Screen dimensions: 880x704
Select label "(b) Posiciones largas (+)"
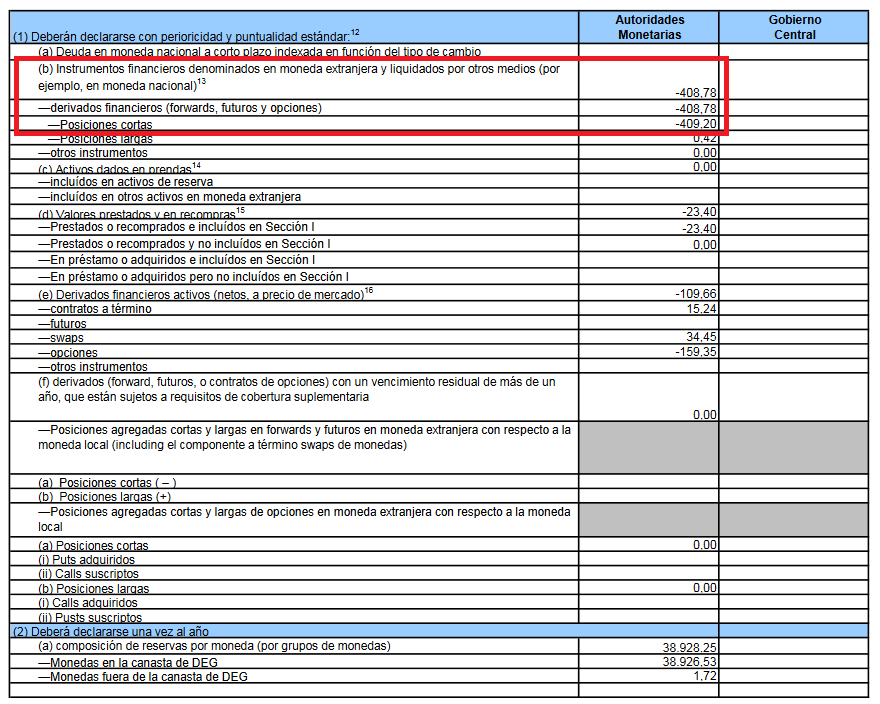click(x=104, y=497)
